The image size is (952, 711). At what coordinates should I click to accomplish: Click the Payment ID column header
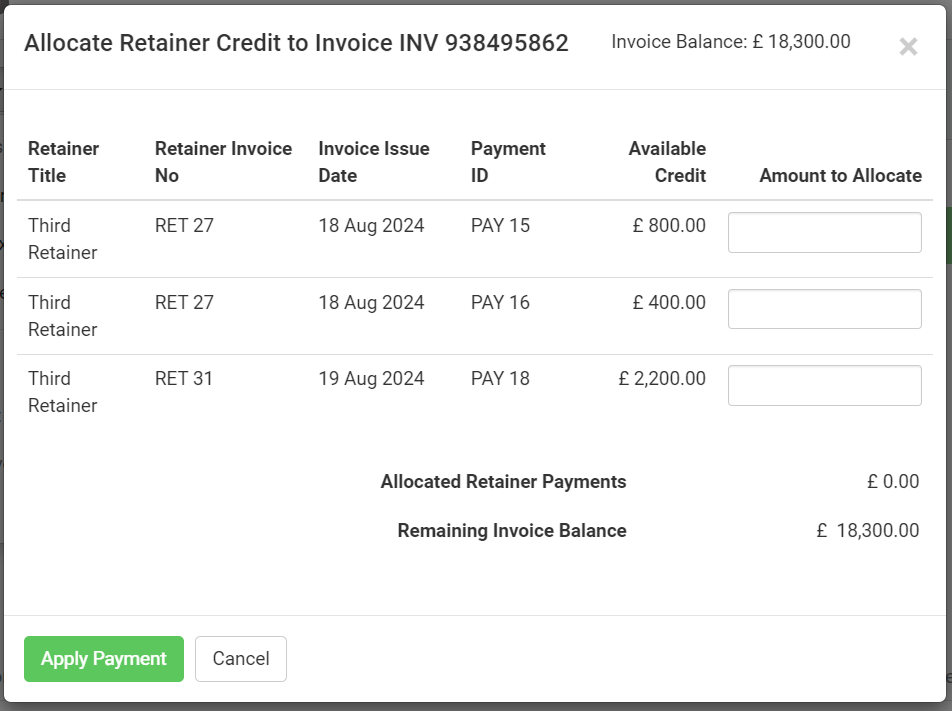point(508,162)
